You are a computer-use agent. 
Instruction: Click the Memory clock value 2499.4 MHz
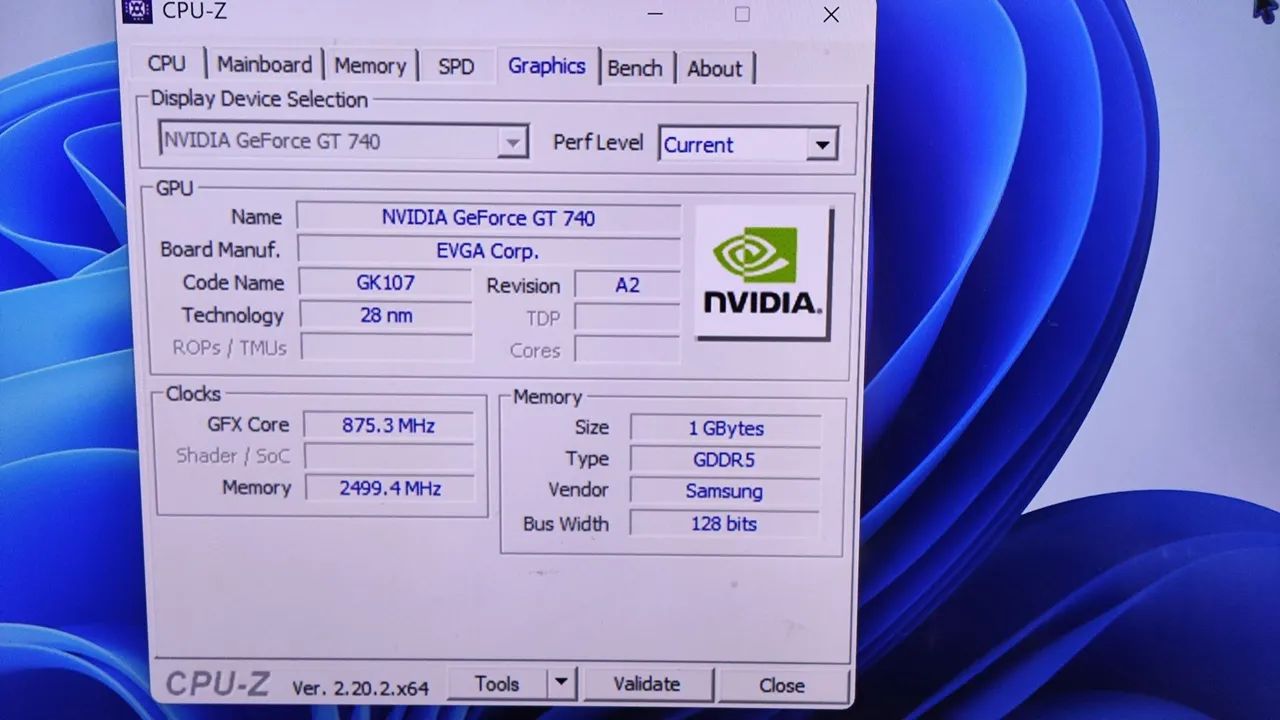click(389, 488)
